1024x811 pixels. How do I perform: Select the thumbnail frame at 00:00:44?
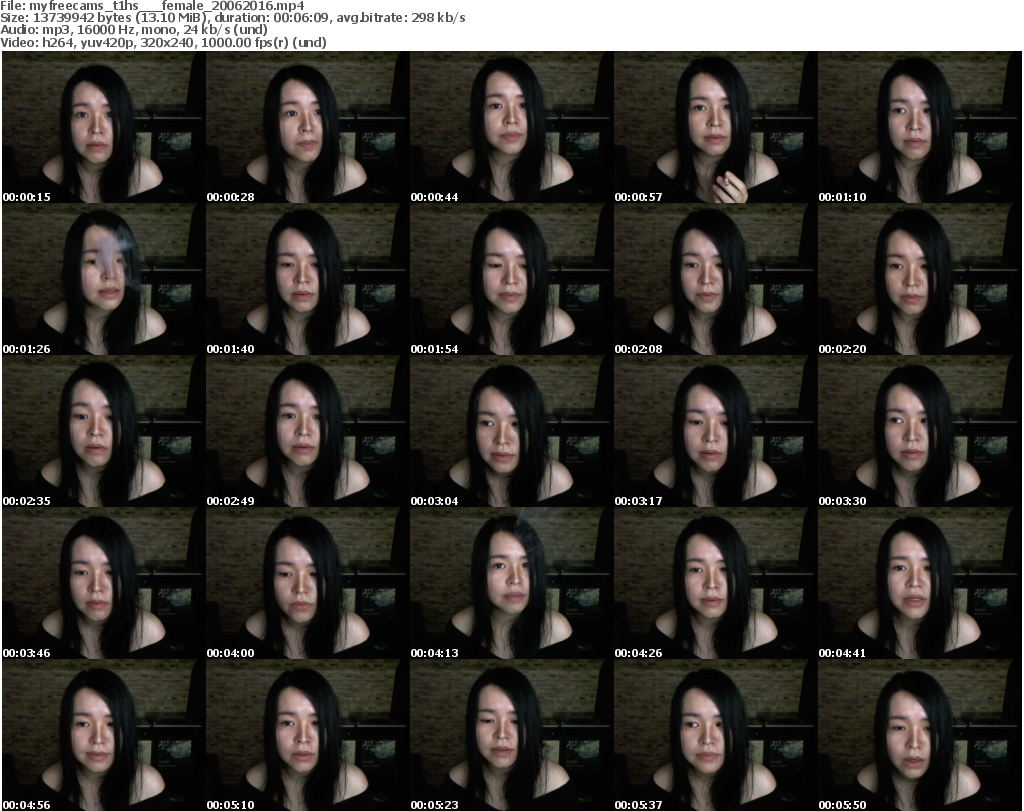coord(511,127)
